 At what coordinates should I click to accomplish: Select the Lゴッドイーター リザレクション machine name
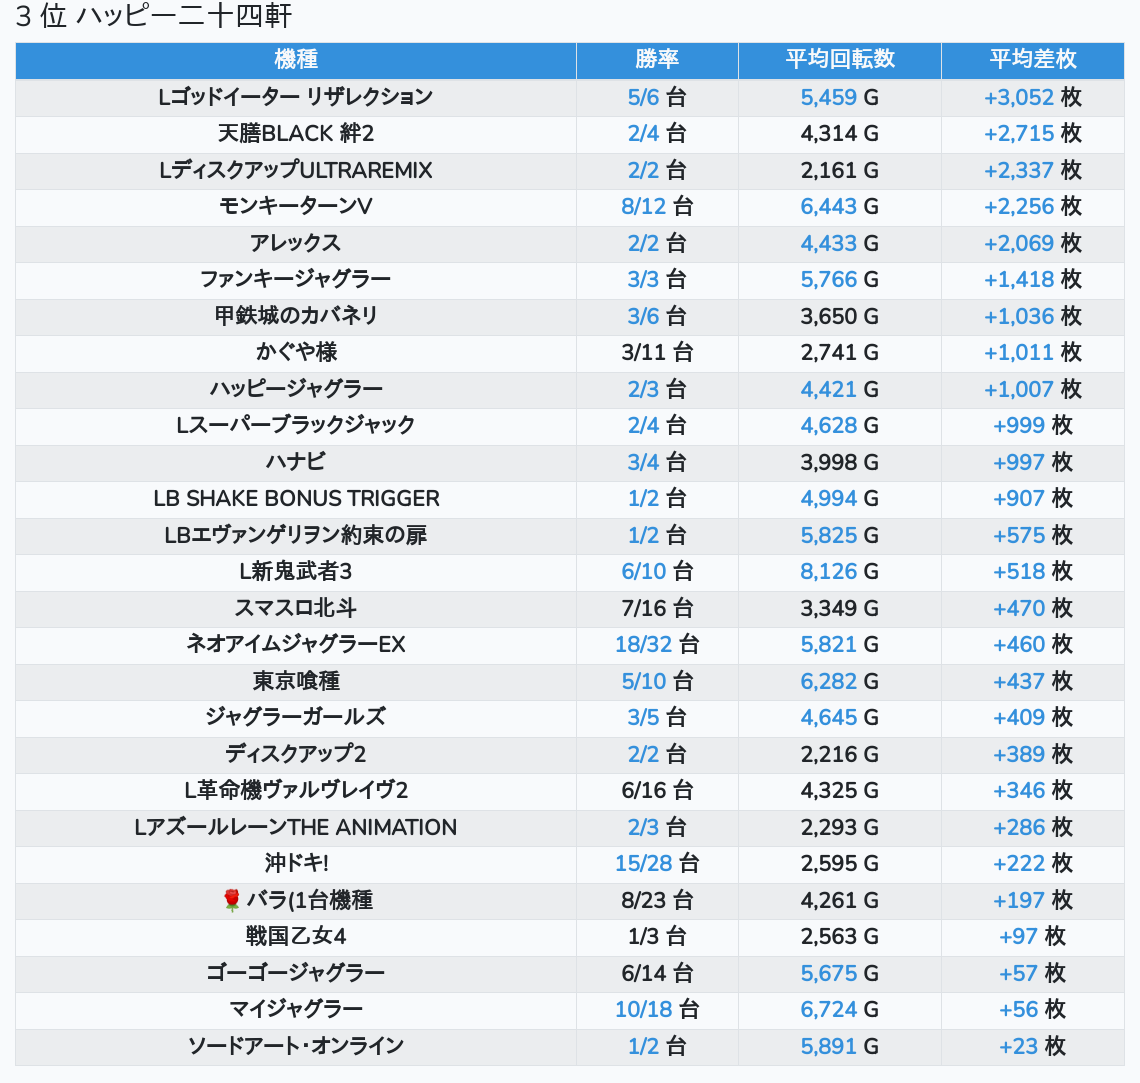point(296,97)
